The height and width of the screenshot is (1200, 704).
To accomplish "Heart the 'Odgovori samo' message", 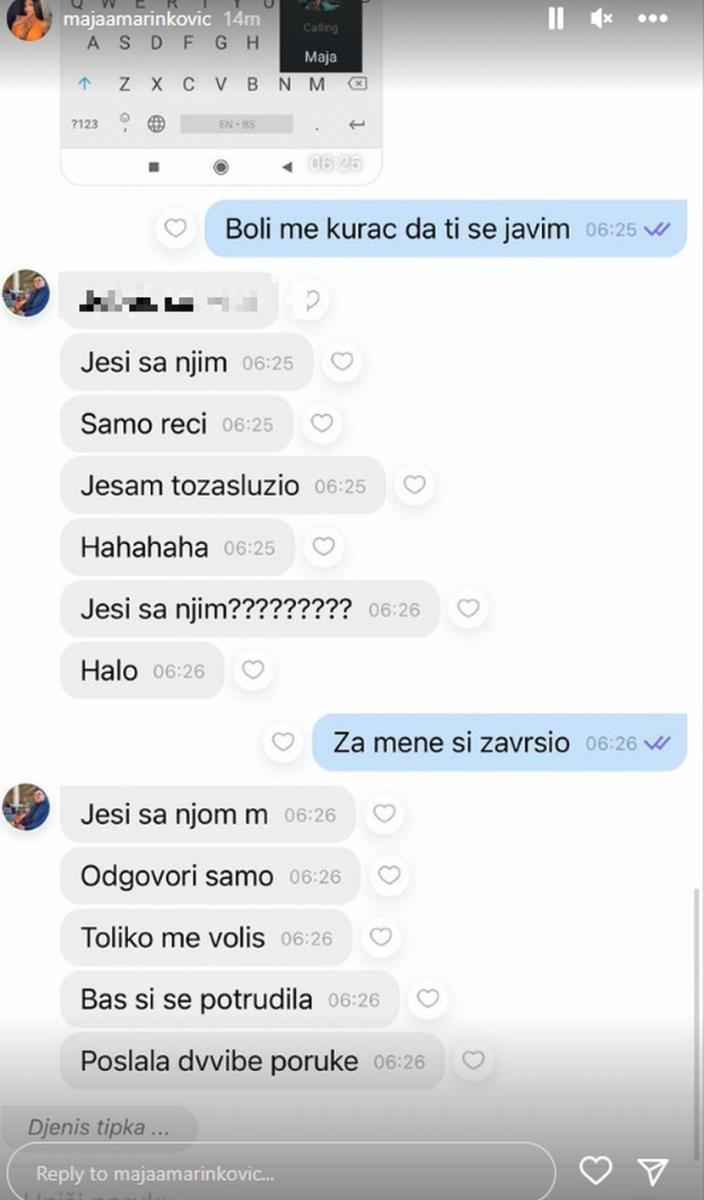I will coord(389,876).
